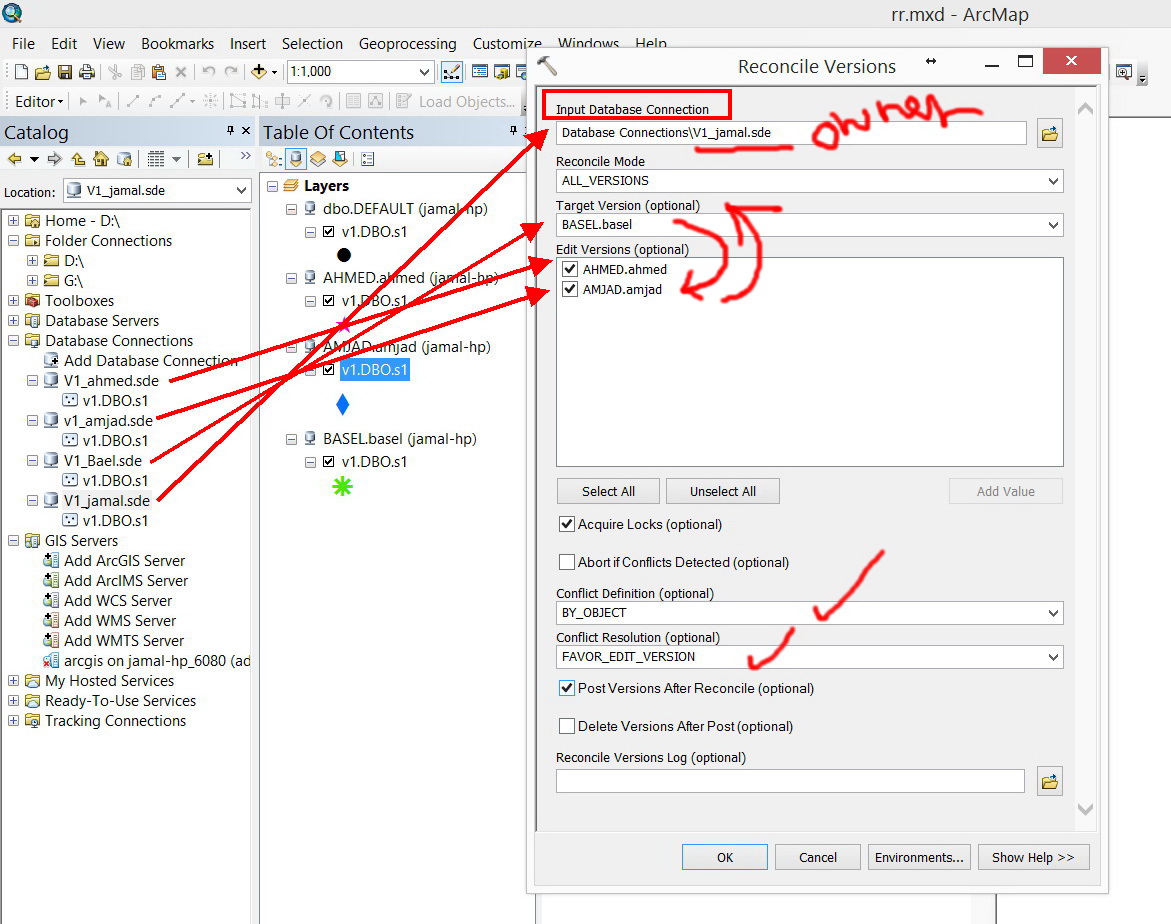Confirm the dialog with OK
1171x924 pixels.
tap(725, 858)
